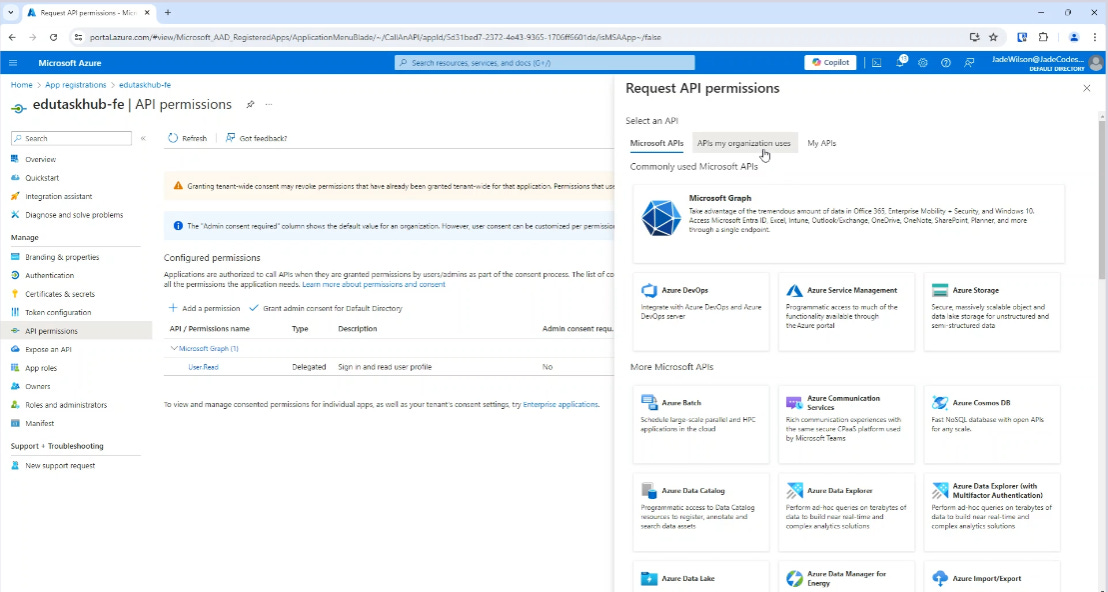The image size is (1108, 592).
Task: Select the Microsoft Graph API card
Action: click(x=849, y=224)
